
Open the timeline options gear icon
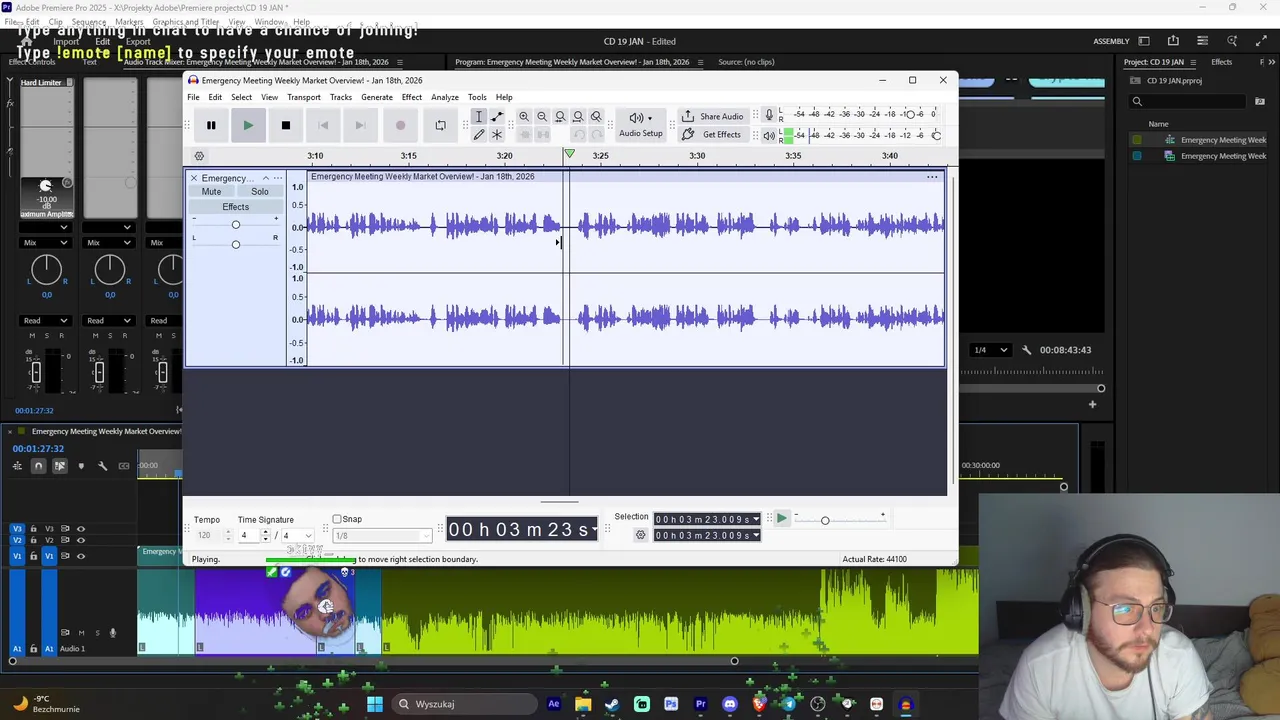[x=199, y=156]
